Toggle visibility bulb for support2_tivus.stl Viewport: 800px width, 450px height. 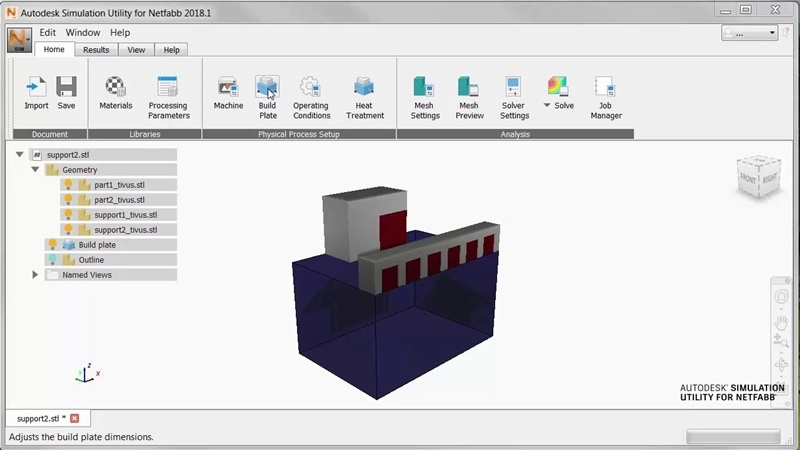click(68, 230)
